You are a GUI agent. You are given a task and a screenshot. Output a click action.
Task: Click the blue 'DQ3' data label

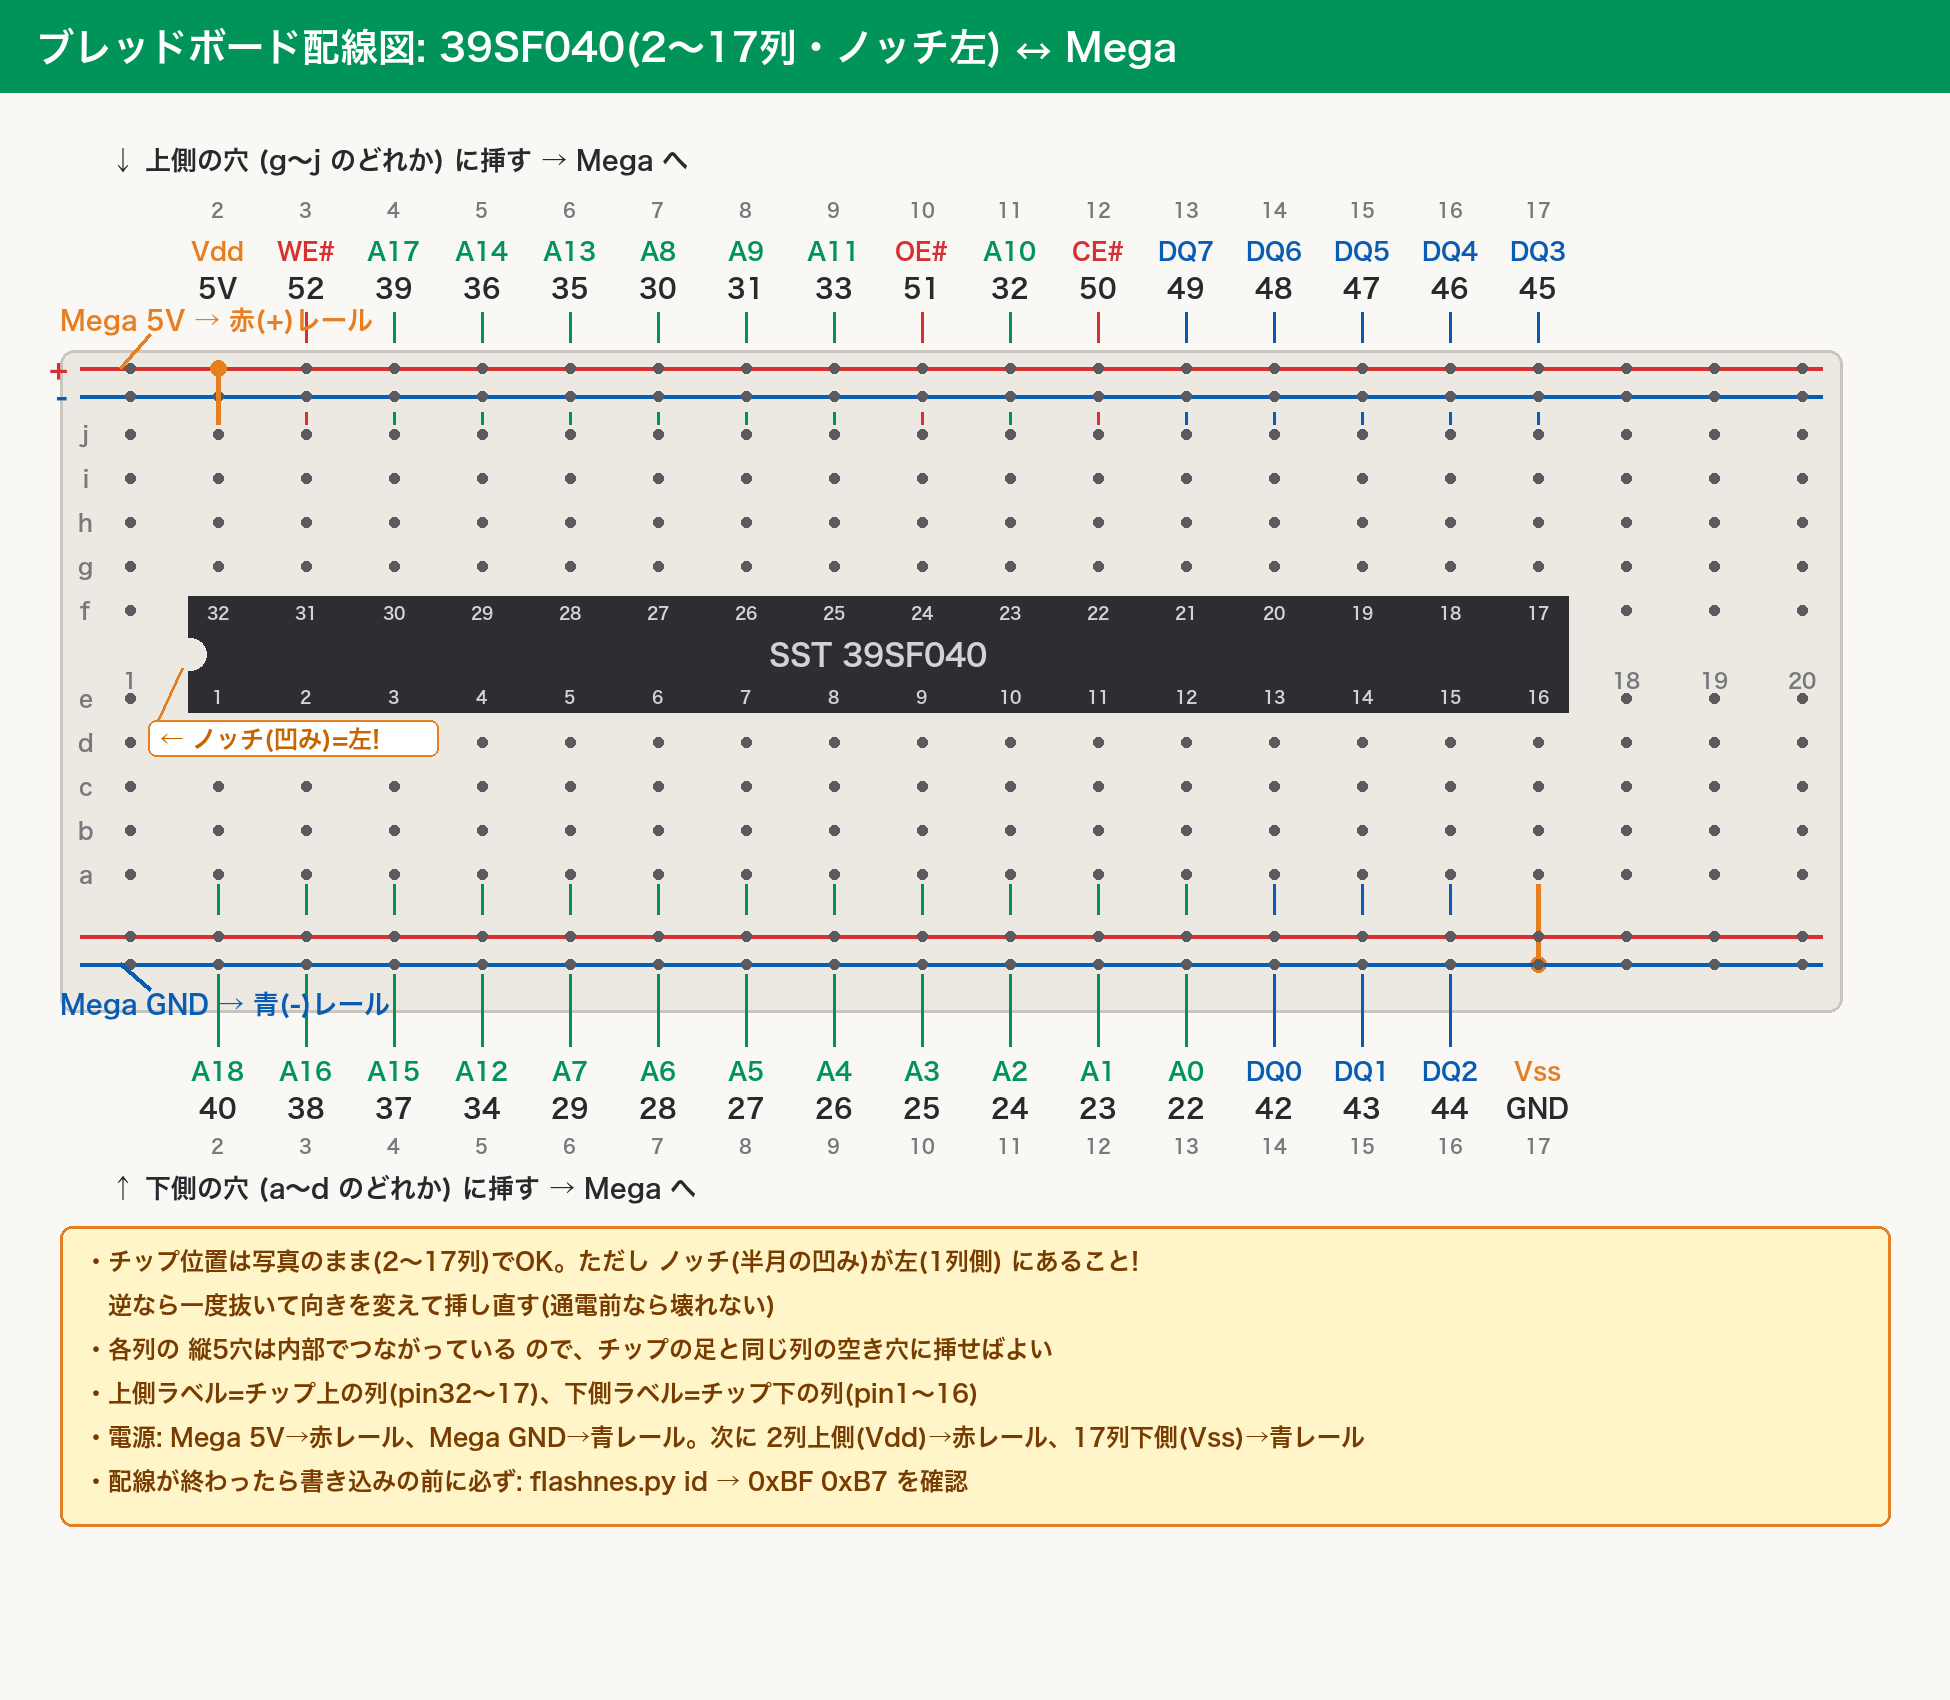pyautogui.click(x=1537, y=251)
